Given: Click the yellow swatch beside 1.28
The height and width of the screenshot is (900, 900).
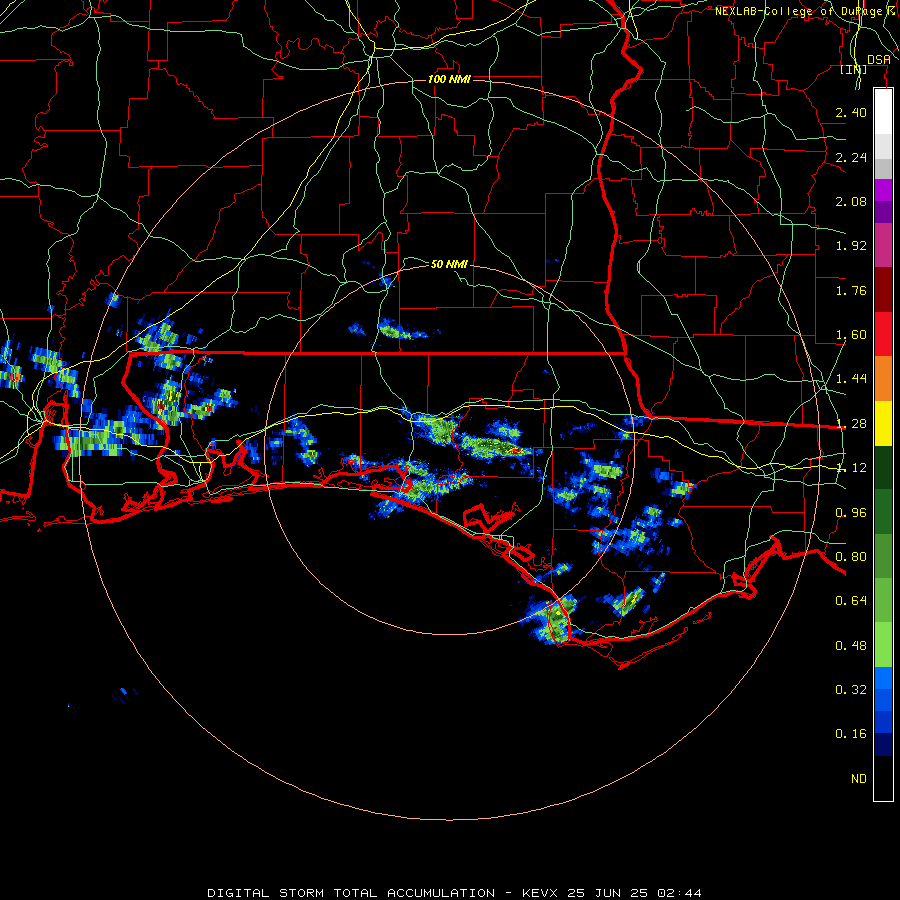Looking at the screenshot, I should [883, 424].
